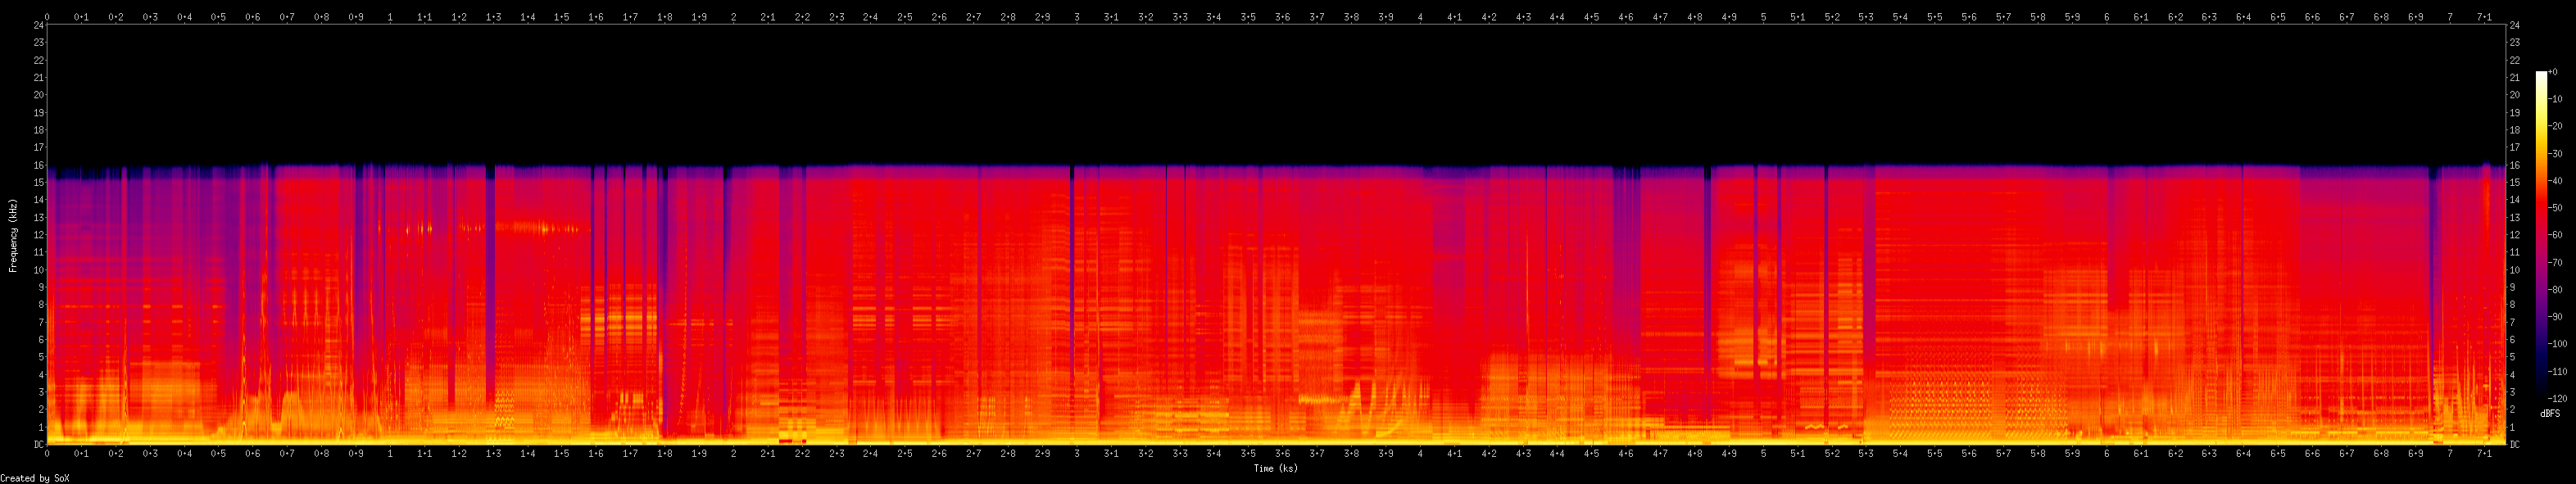Click the "-120" label on the dBFS scale
The height and width of the screenshot is (484, 2576).
pyautogui.click(x=2557, y=398)
